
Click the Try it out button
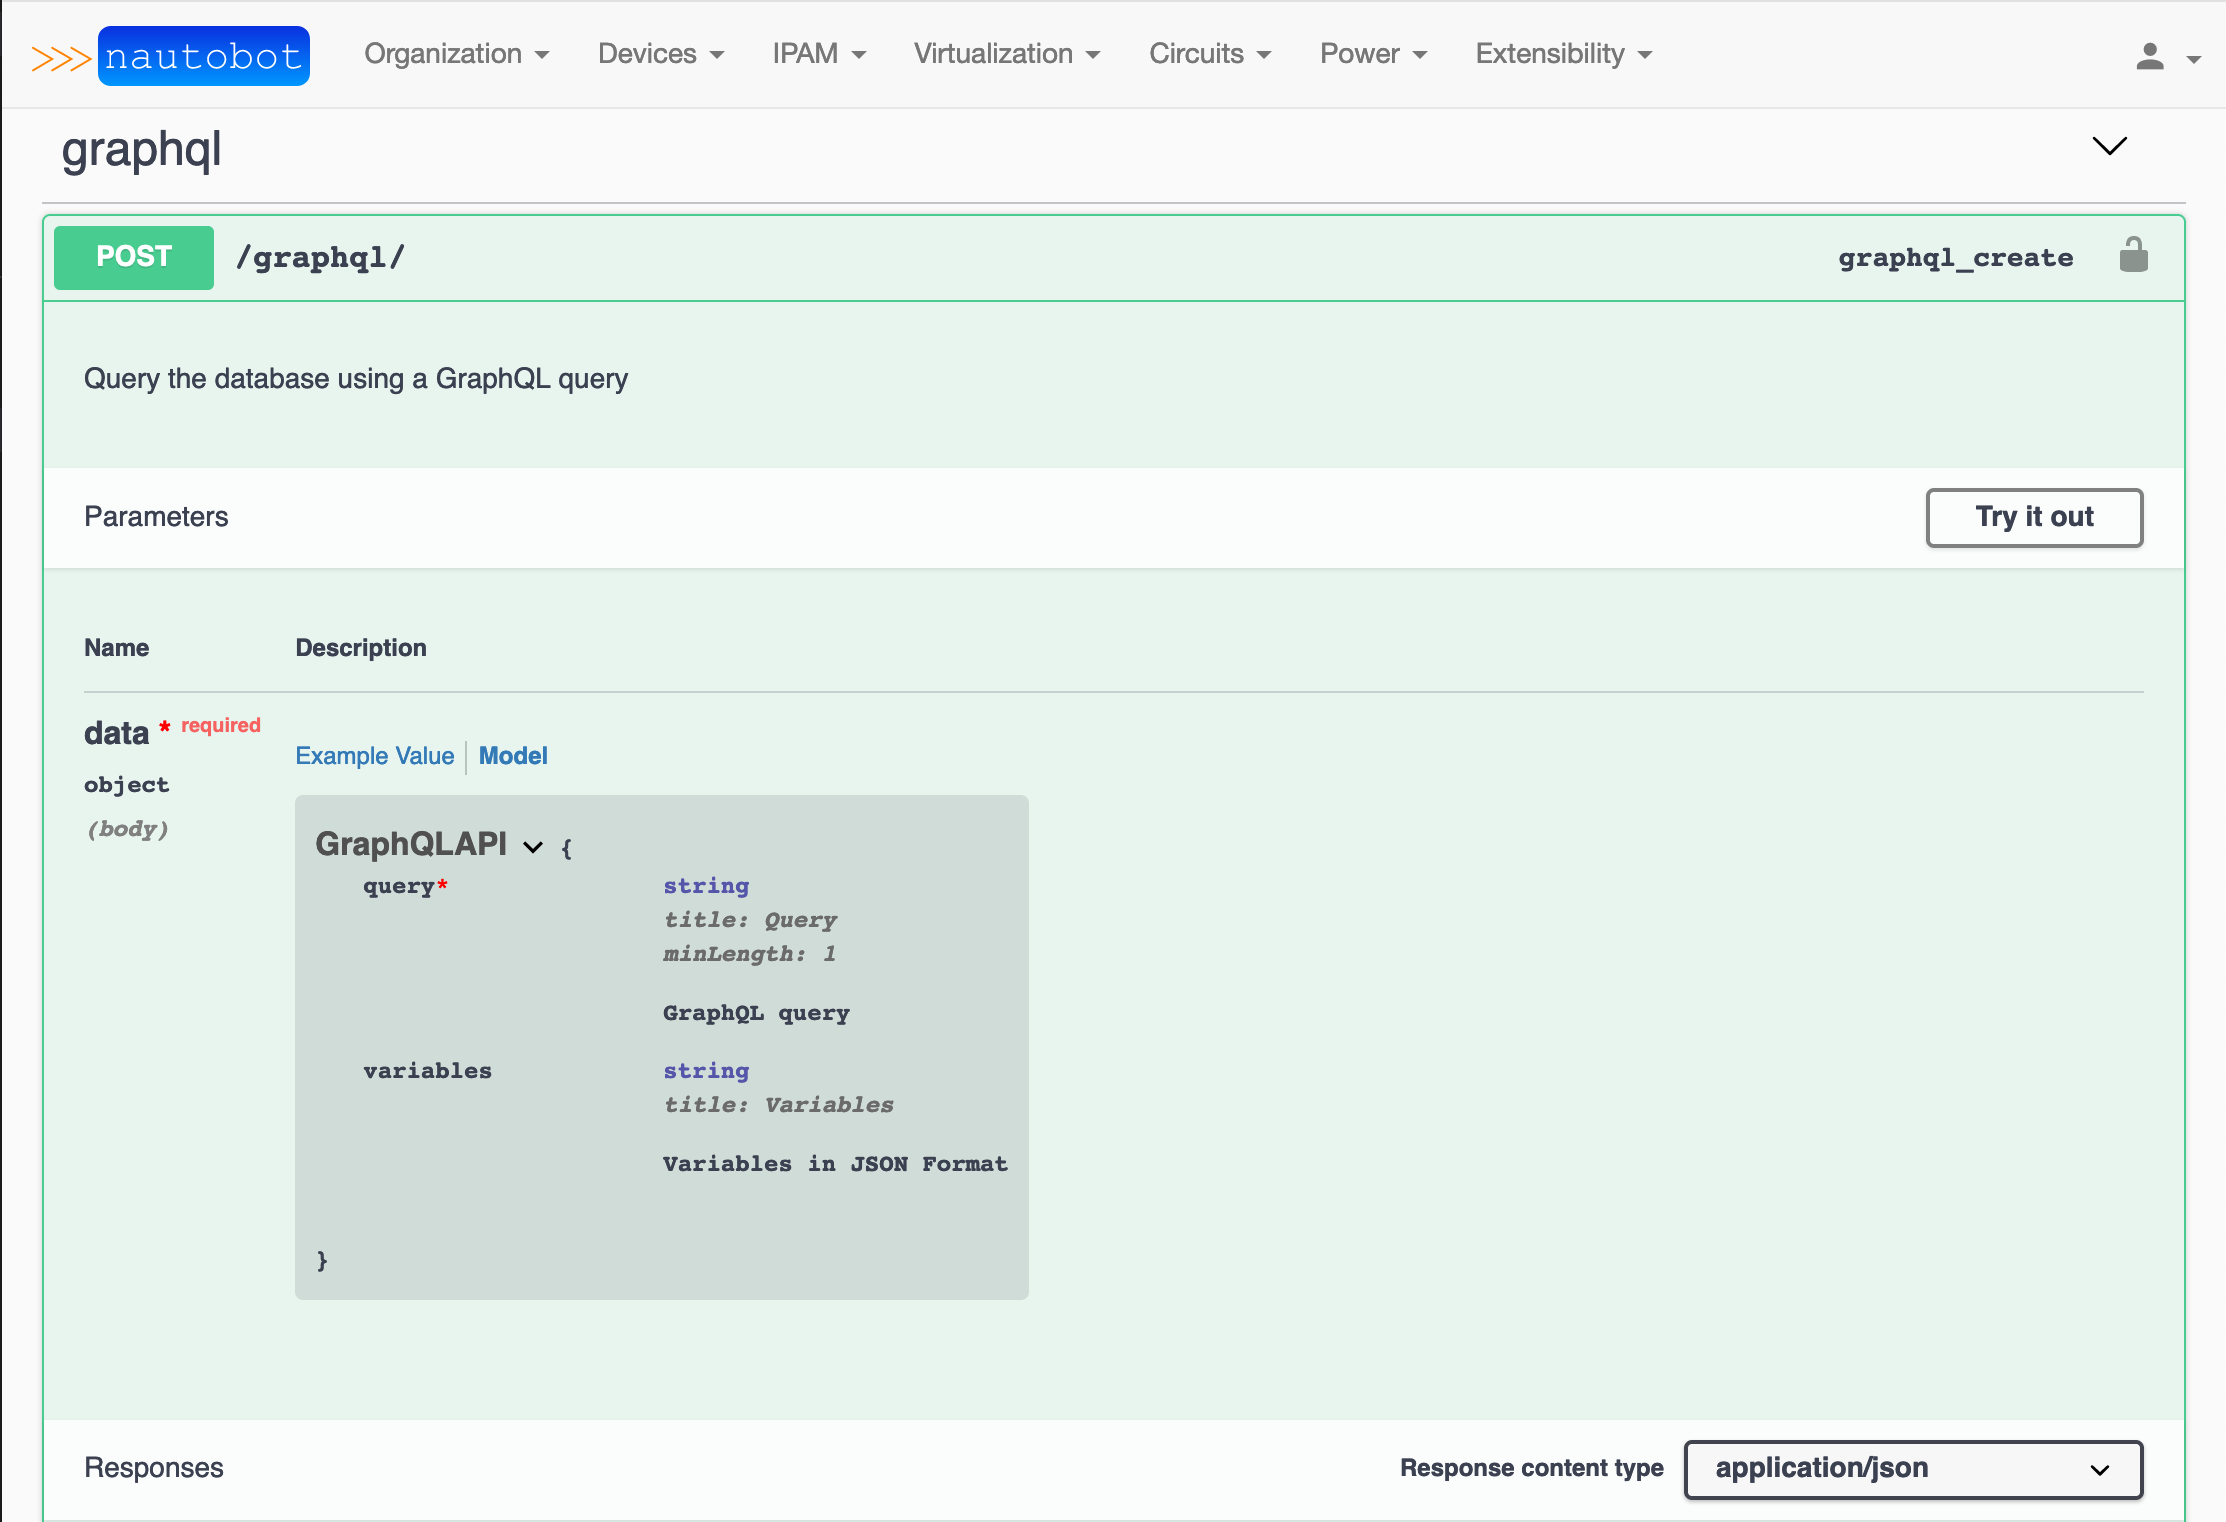point(2031,516)
